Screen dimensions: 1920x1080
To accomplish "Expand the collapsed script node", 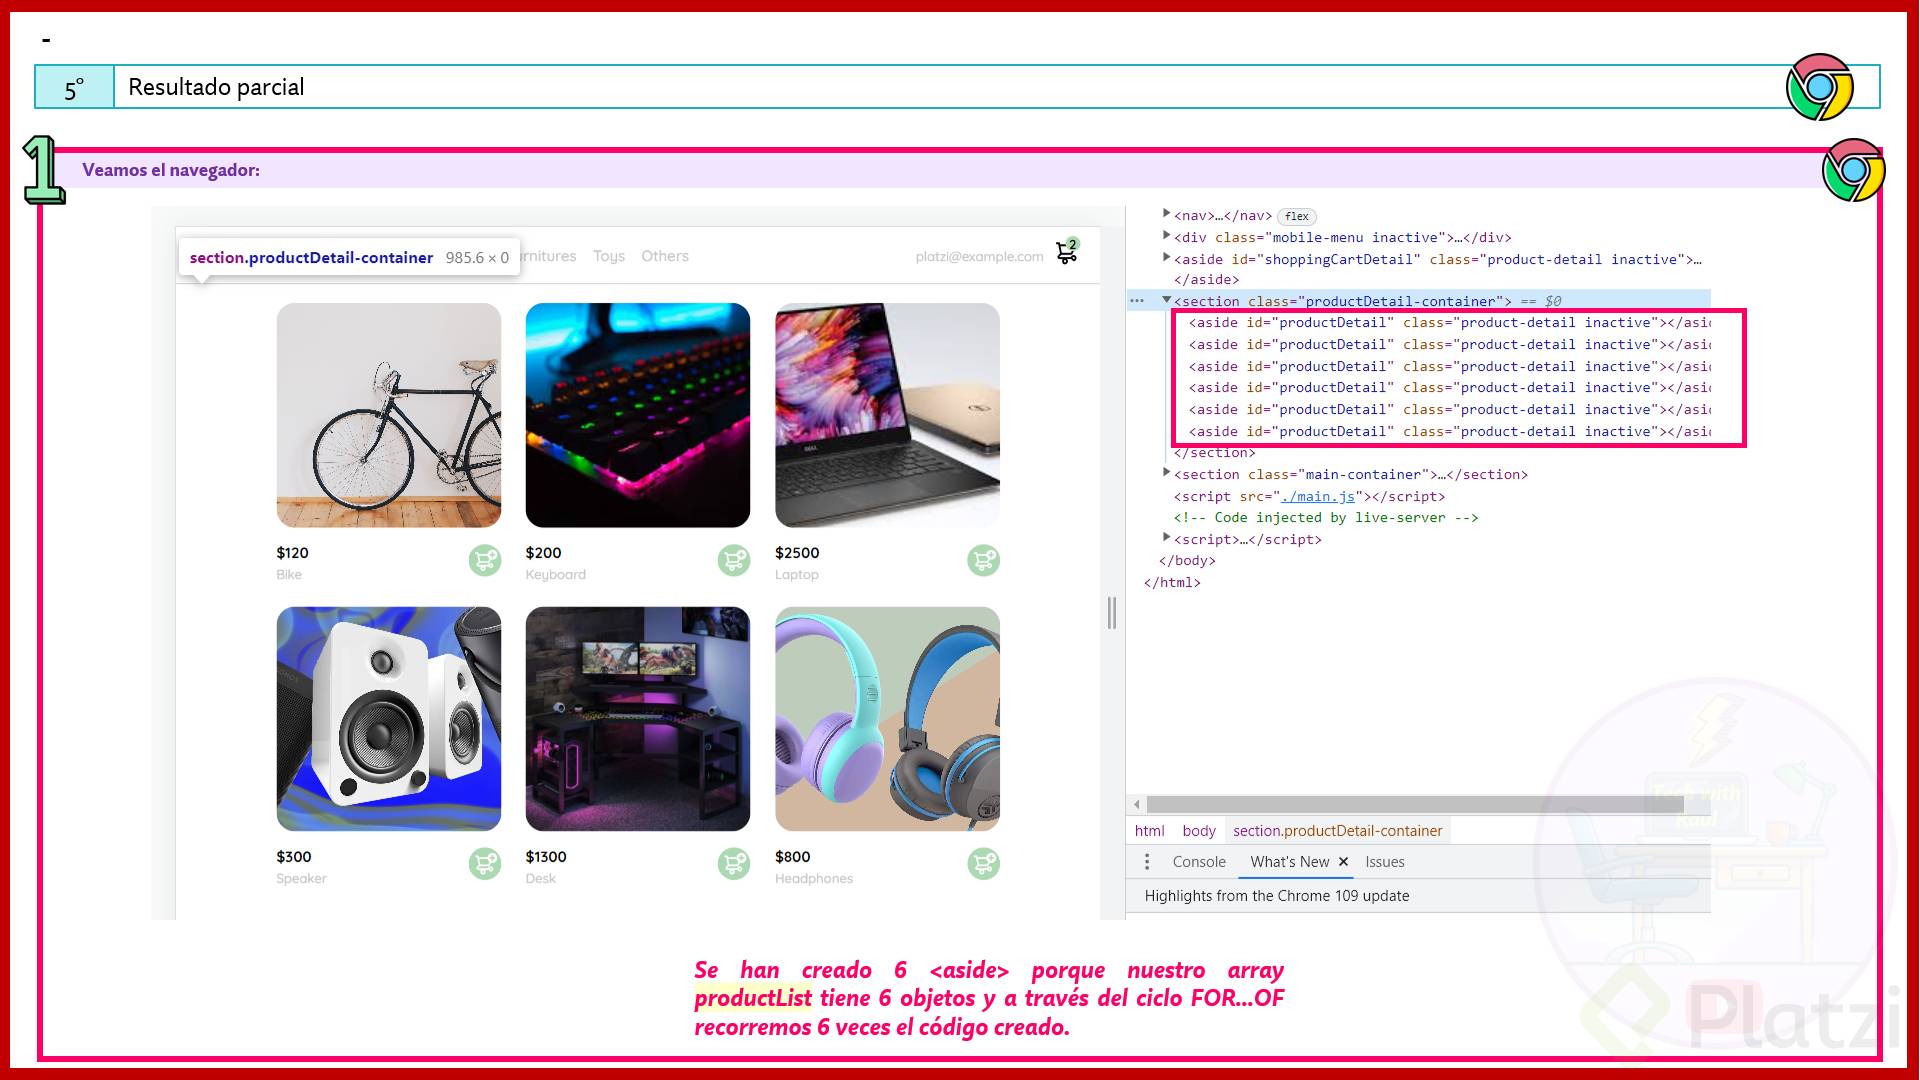I will click(1166, 538).
